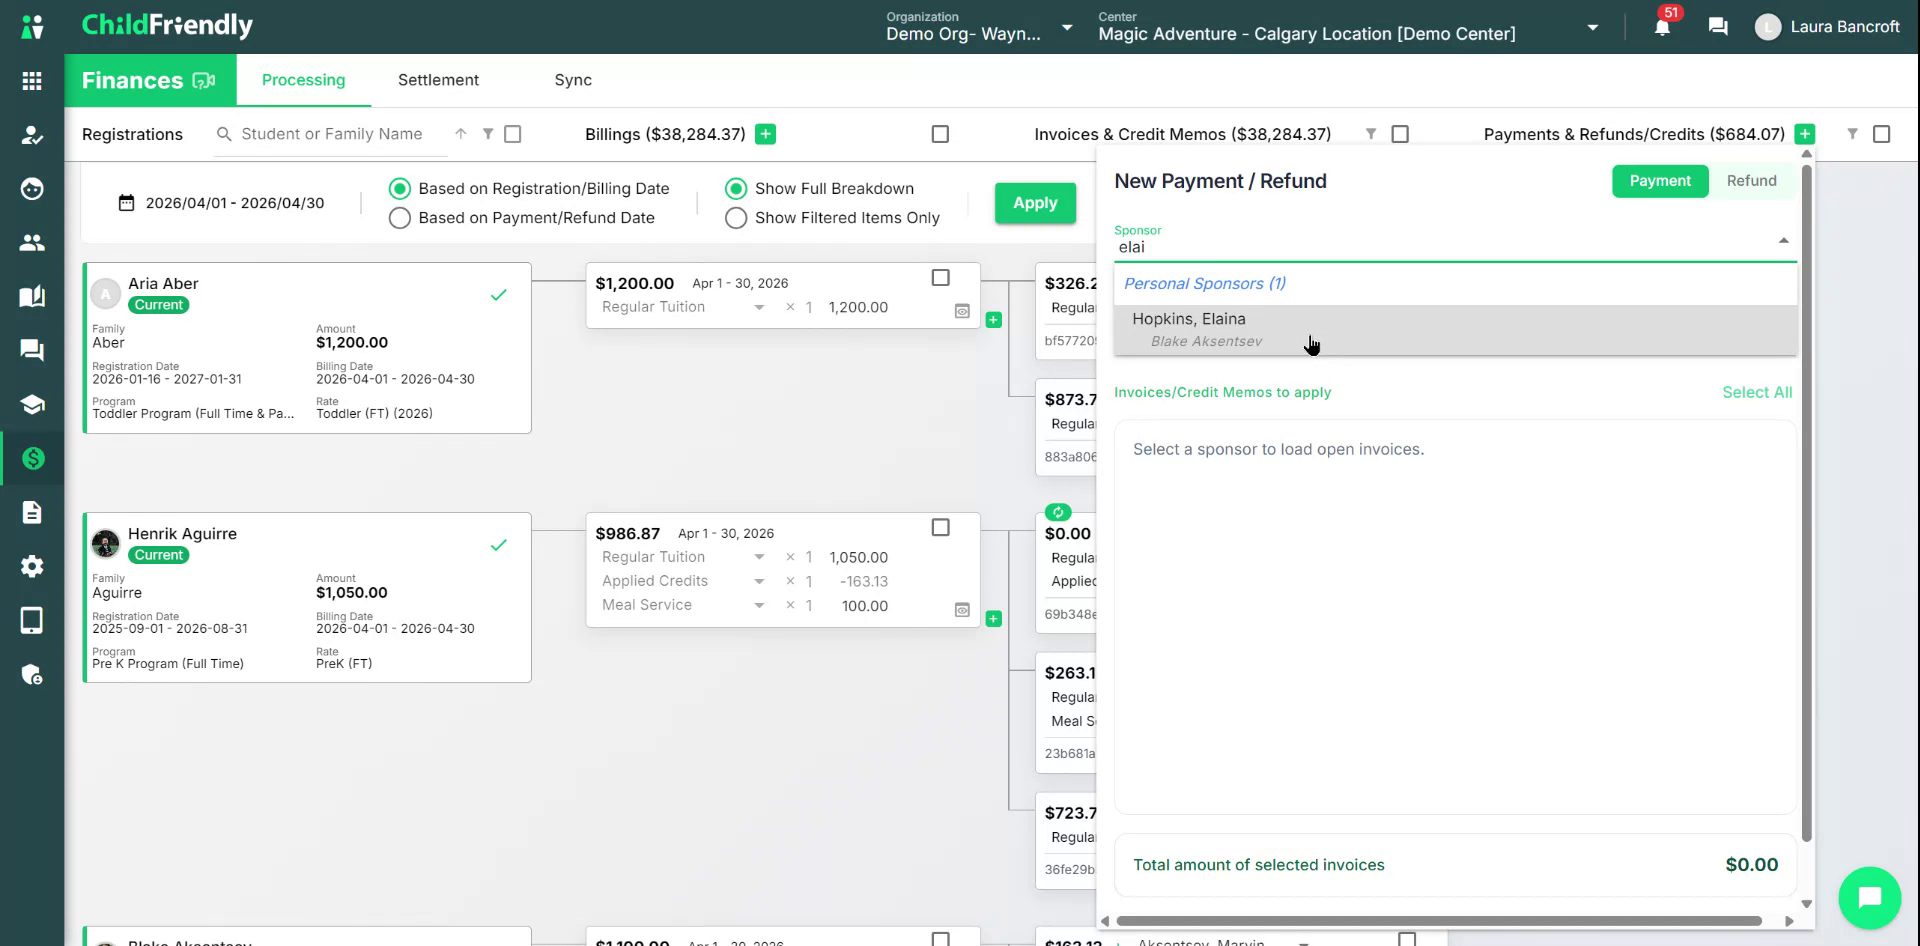Switch to the Processing tab
The image size is (1920, 946).
[304, 80]
